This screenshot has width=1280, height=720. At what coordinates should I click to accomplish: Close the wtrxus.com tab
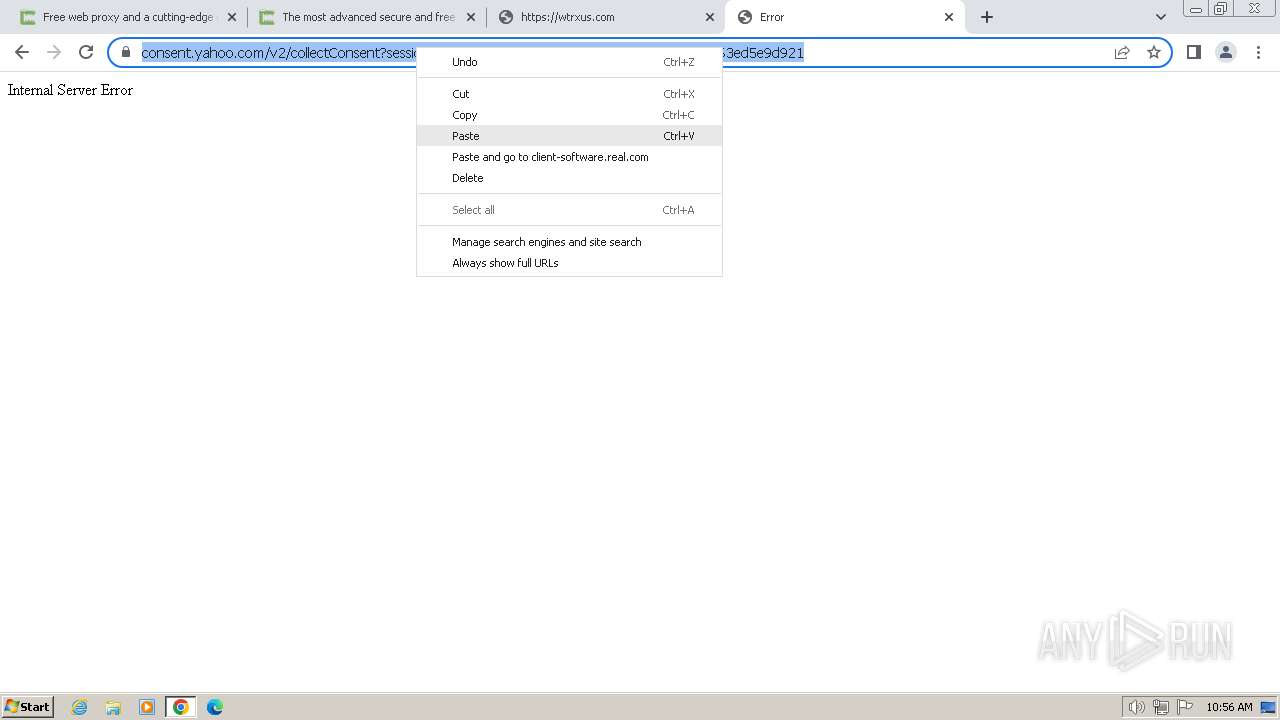(x=710, y=17)
